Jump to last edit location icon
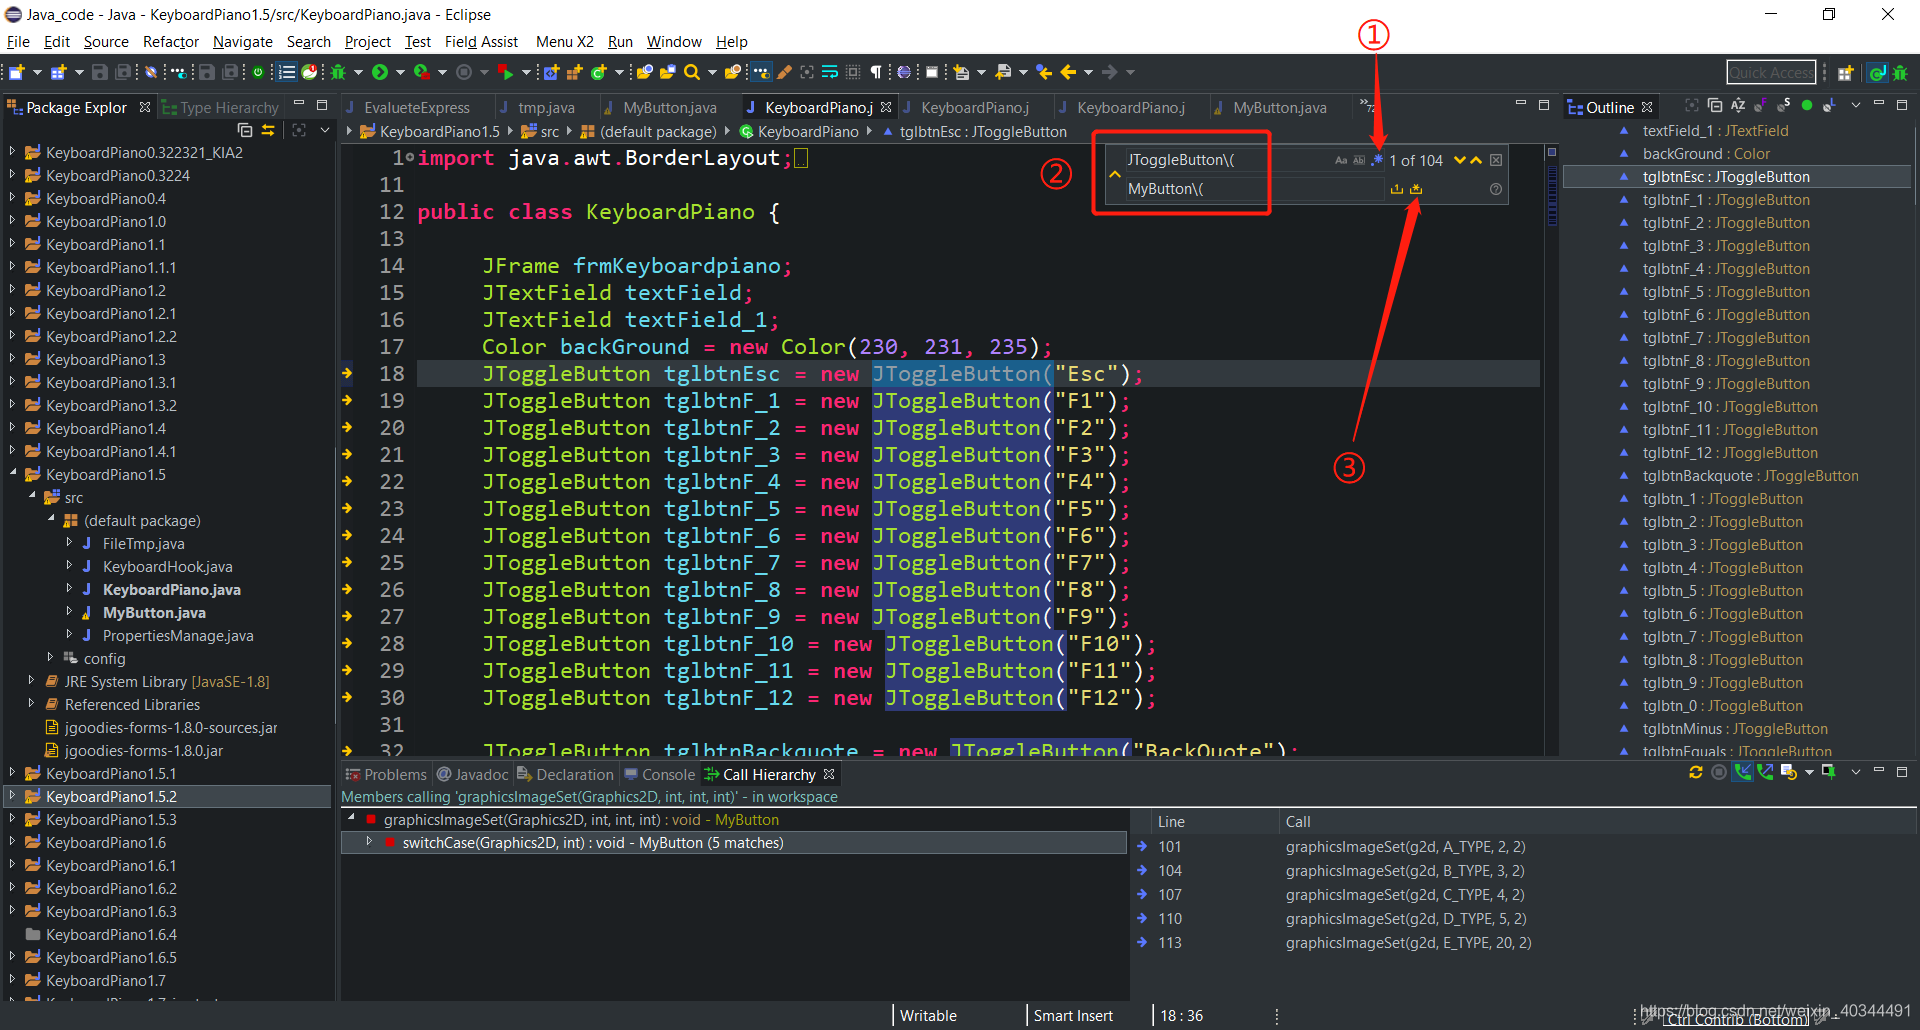 tap(1044, 72)
